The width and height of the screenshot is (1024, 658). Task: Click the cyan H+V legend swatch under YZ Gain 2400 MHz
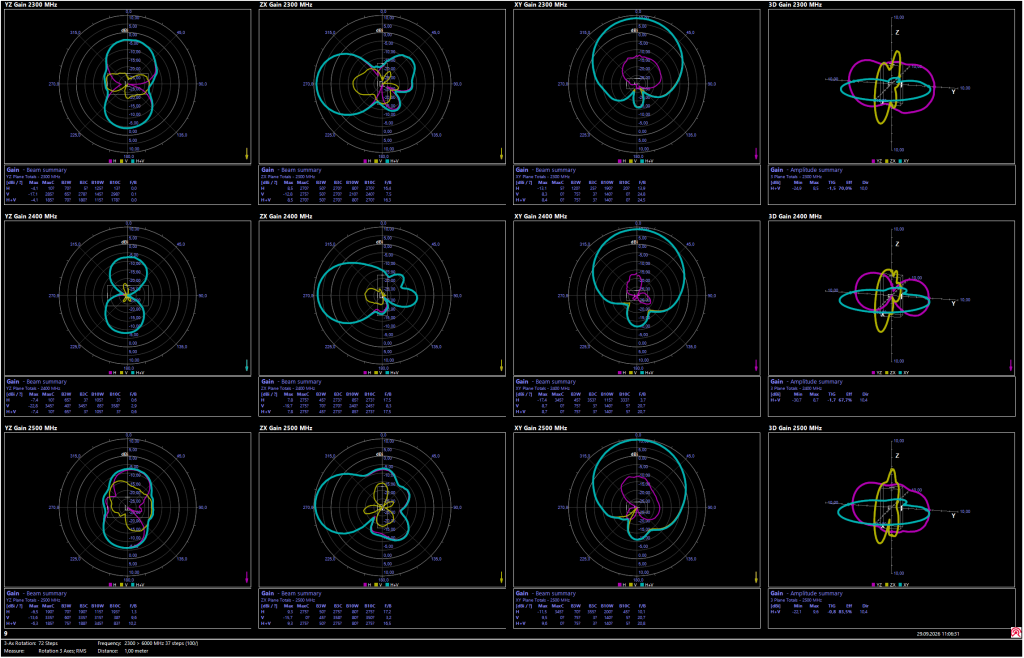[x=131, y=372]
